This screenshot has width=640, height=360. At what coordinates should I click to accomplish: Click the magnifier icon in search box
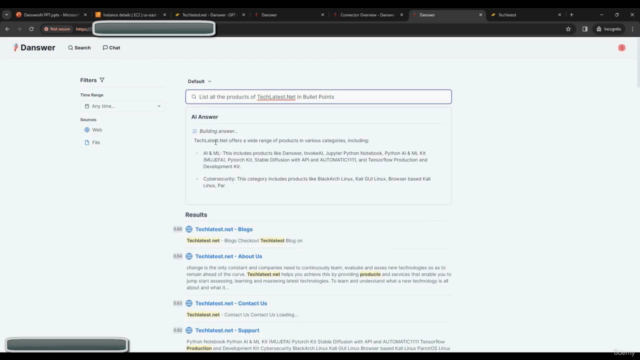click(x=194, y=97)
